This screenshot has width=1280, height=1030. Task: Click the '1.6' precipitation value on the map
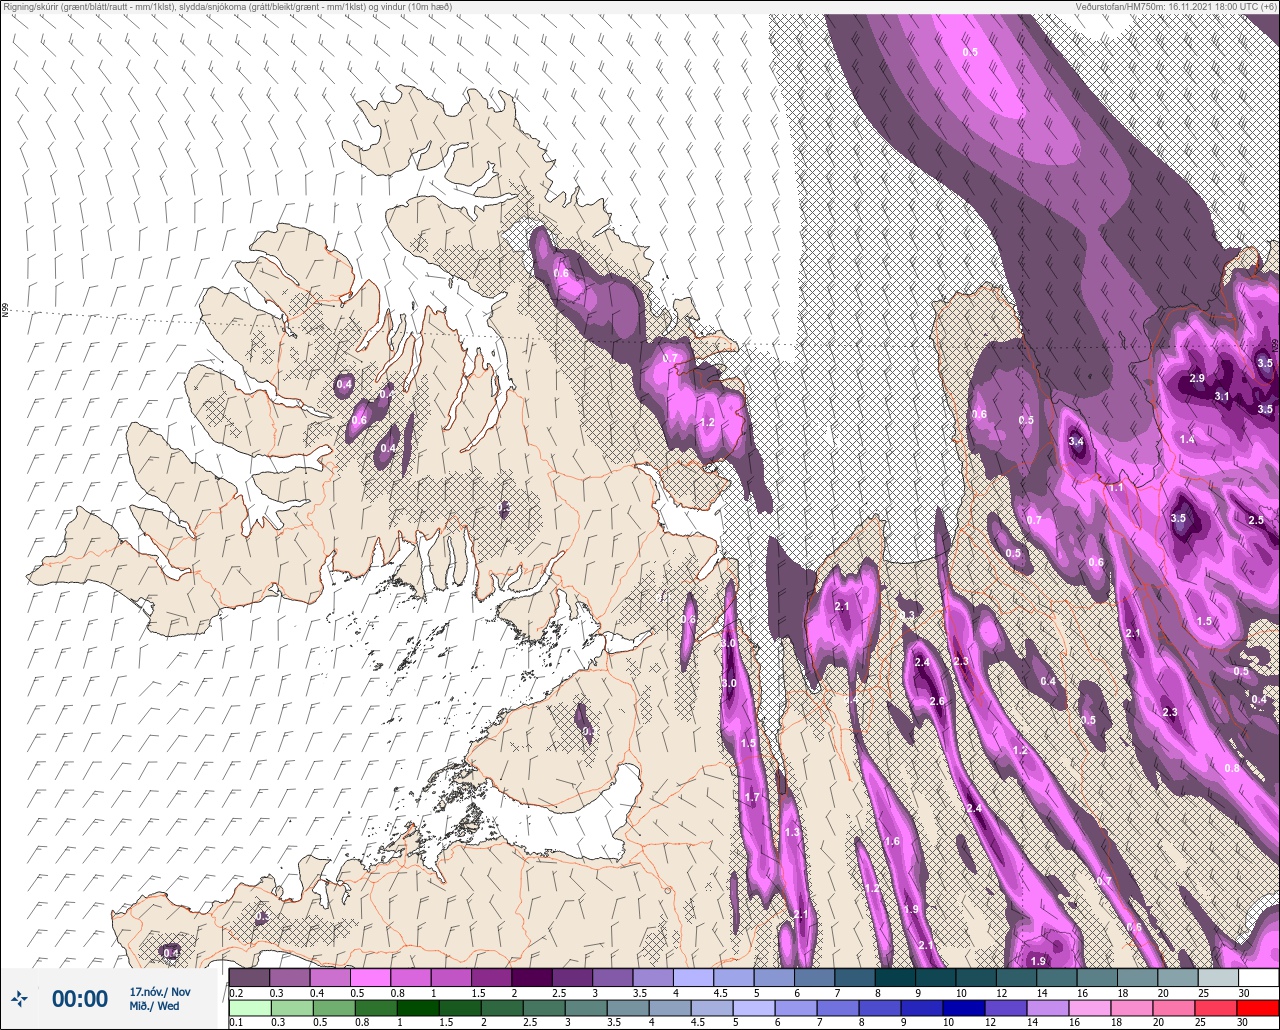892,841
